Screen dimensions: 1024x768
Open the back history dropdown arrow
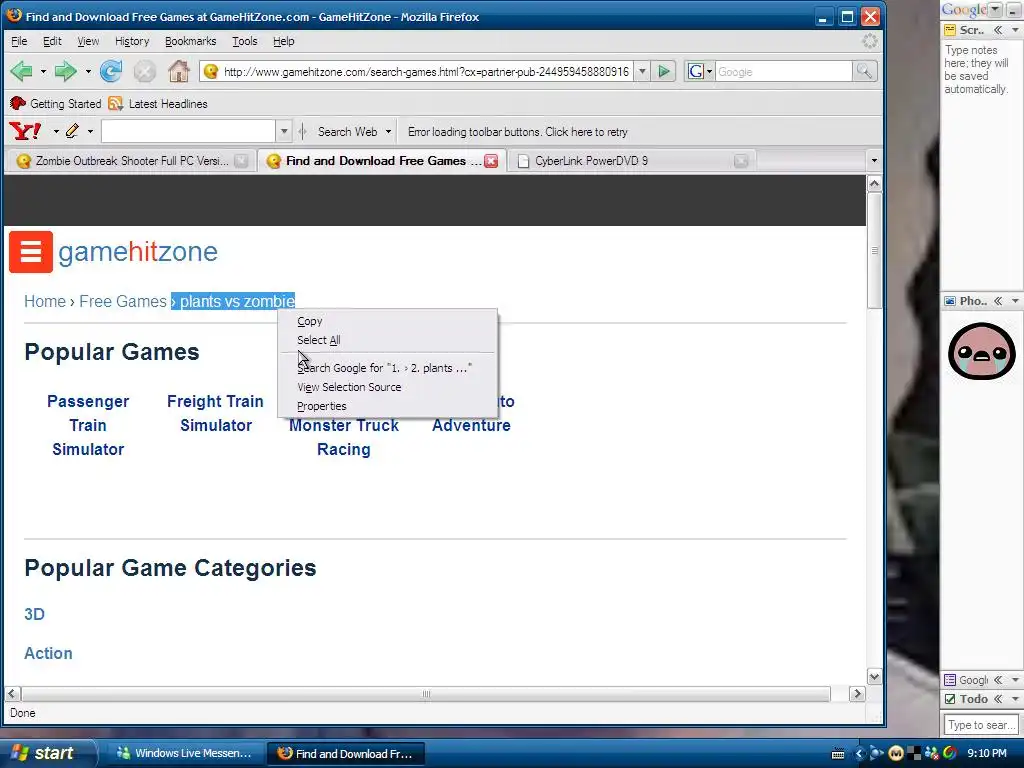point(43,71)
